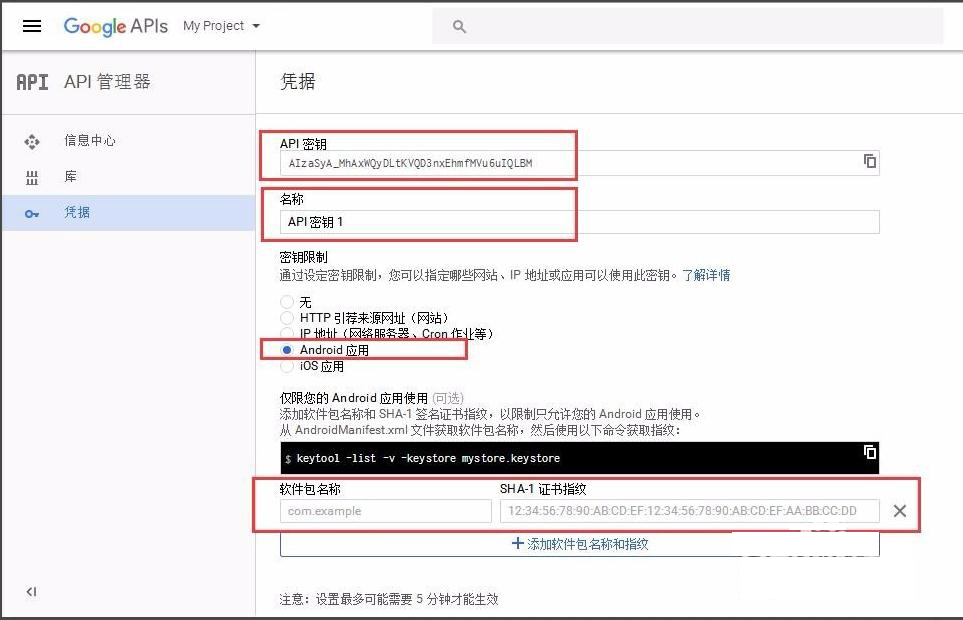Click the Google APIs logo
Screen dimensions: 963x620
pyautogui.click(x=115, y=26)
